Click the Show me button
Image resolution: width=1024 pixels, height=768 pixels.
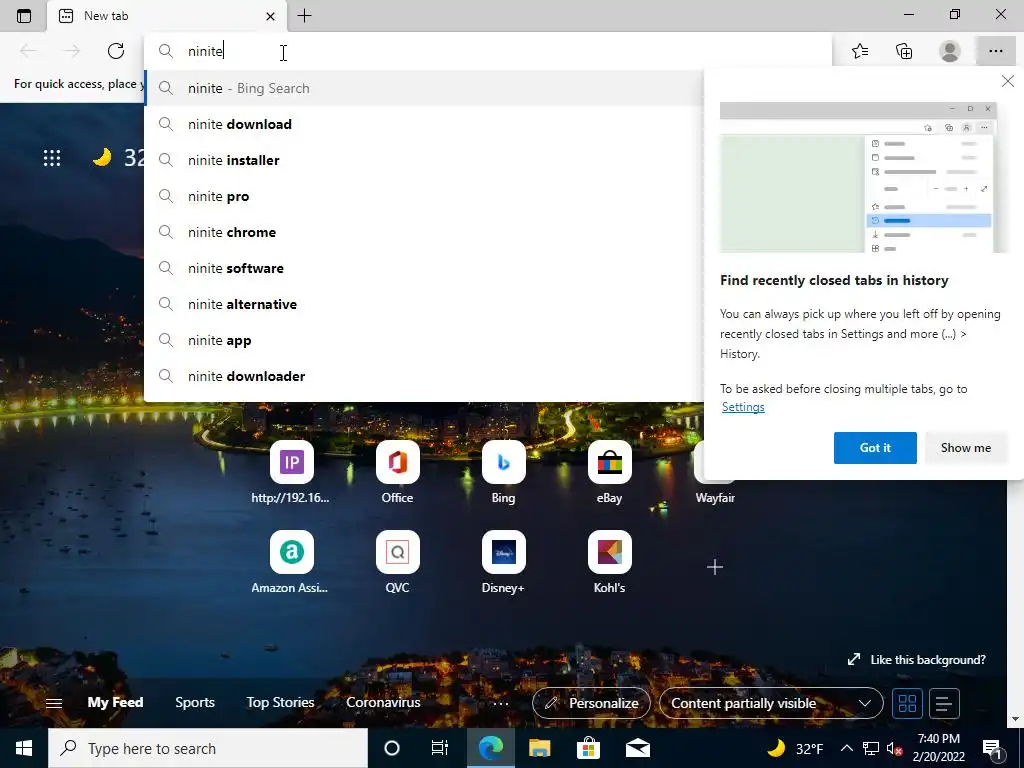pyautogui.click(x=965, y=448)
